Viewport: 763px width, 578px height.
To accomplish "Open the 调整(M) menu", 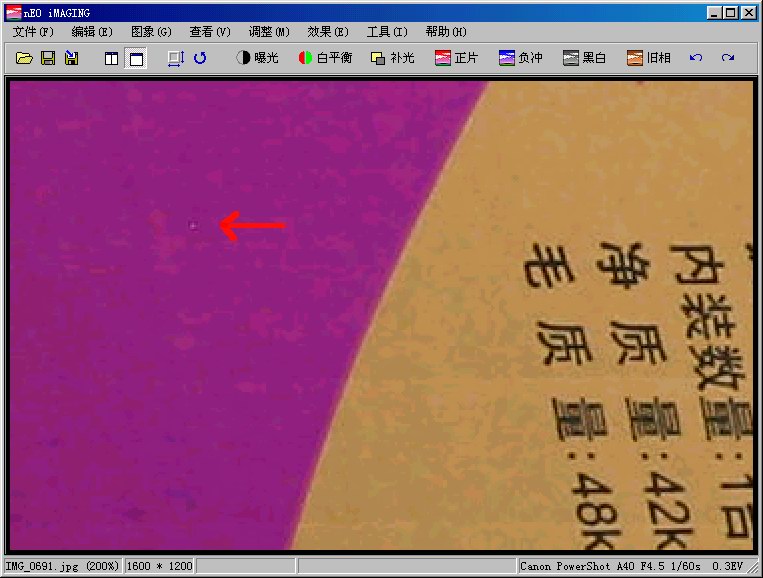I will [268, 32].
